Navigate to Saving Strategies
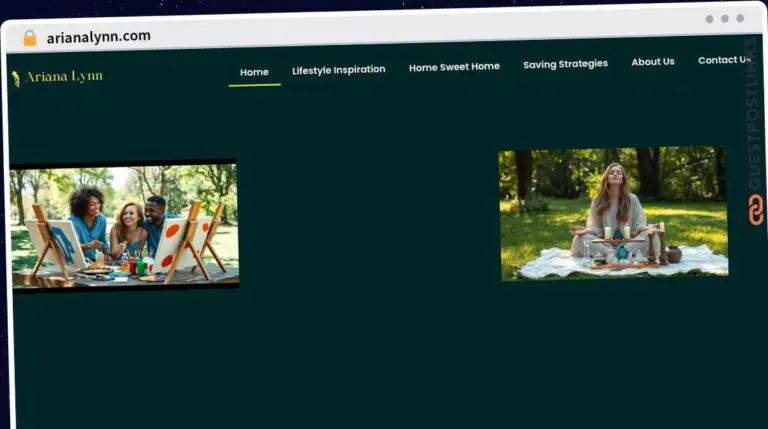This screenshot has width=768, height=429. click(x=565, y=64)
